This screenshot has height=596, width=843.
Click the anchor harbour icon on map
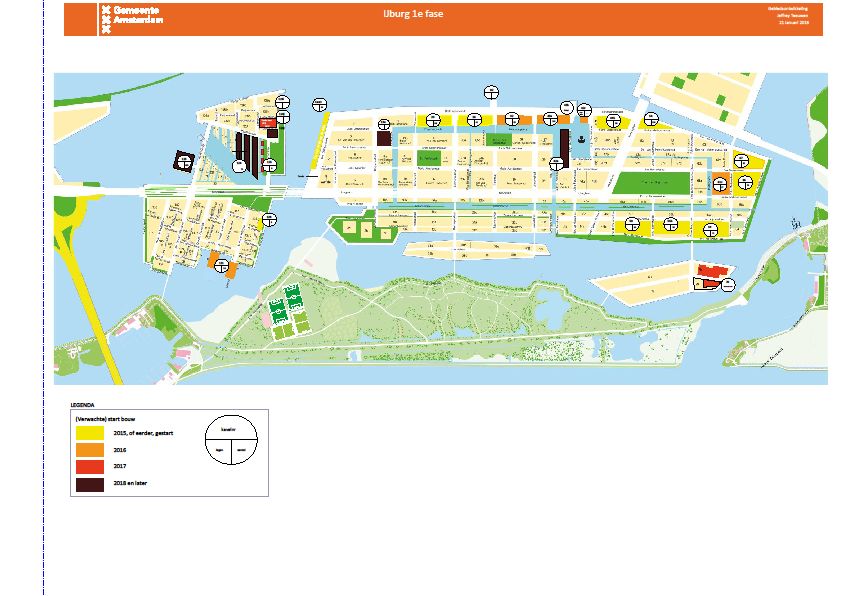(x=580, y=139)
